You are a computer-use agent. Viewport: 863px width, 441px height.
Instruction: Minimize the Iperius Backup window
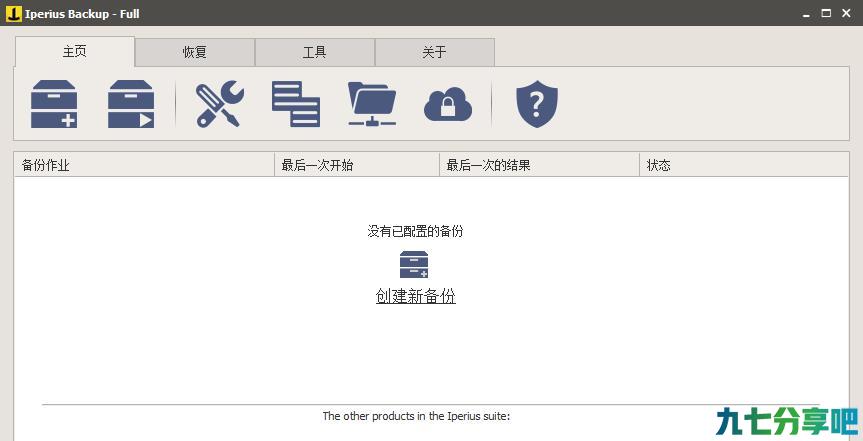click(x=807, y=14)
